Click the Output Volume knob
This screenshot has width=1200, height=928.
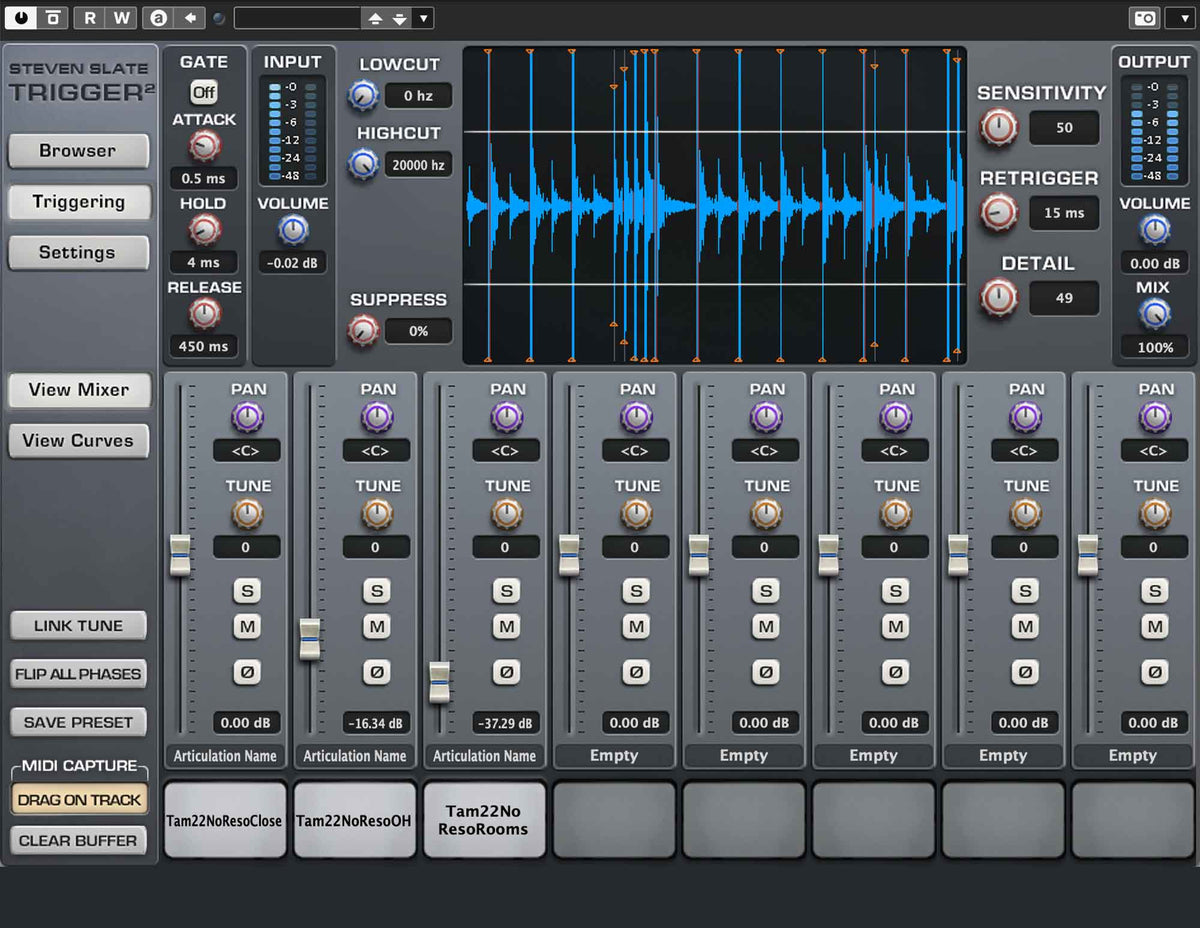point(1155,230)
